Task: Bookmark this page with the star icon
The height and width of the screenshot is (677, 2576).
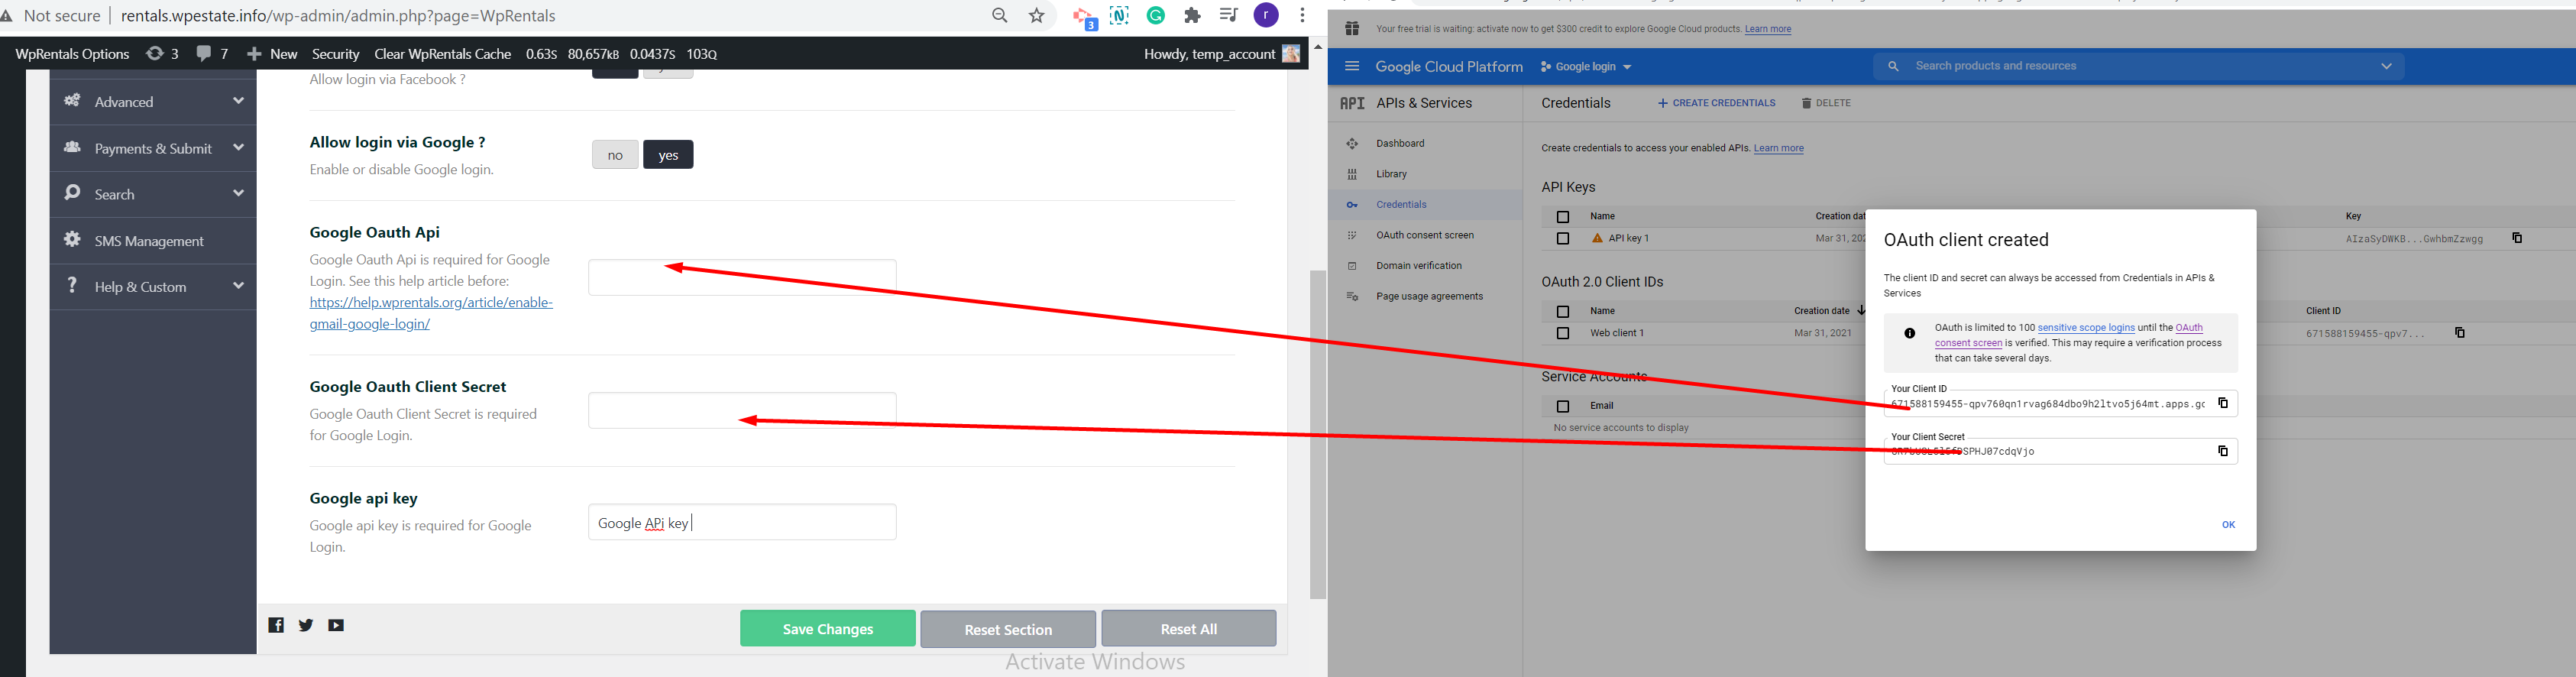Action: (x=1037, y=16)
